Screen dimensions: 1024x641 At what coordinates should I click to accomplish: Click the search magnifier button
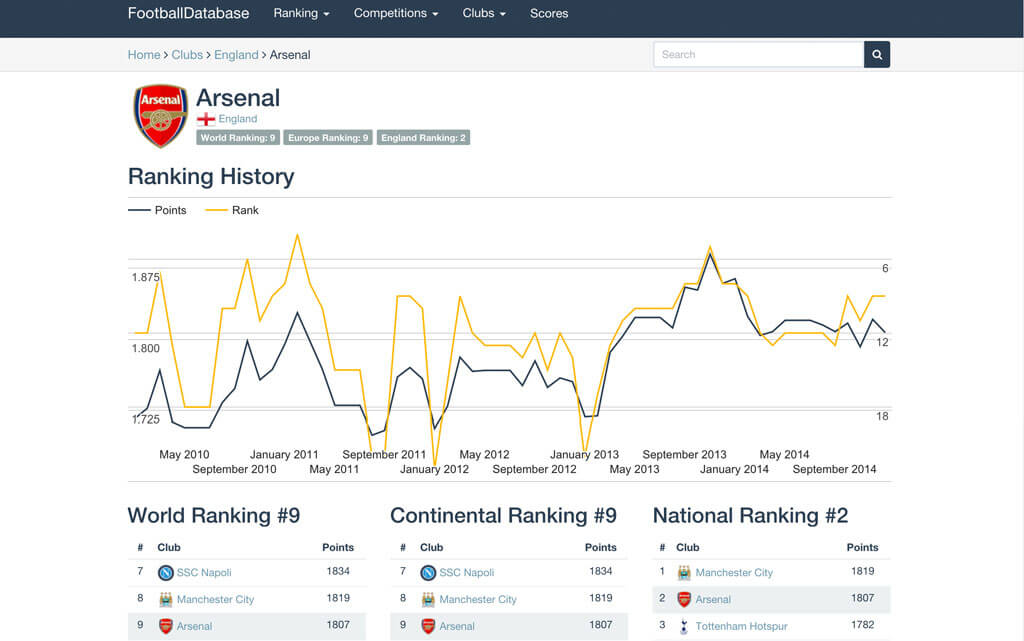[x=876, y=55]
